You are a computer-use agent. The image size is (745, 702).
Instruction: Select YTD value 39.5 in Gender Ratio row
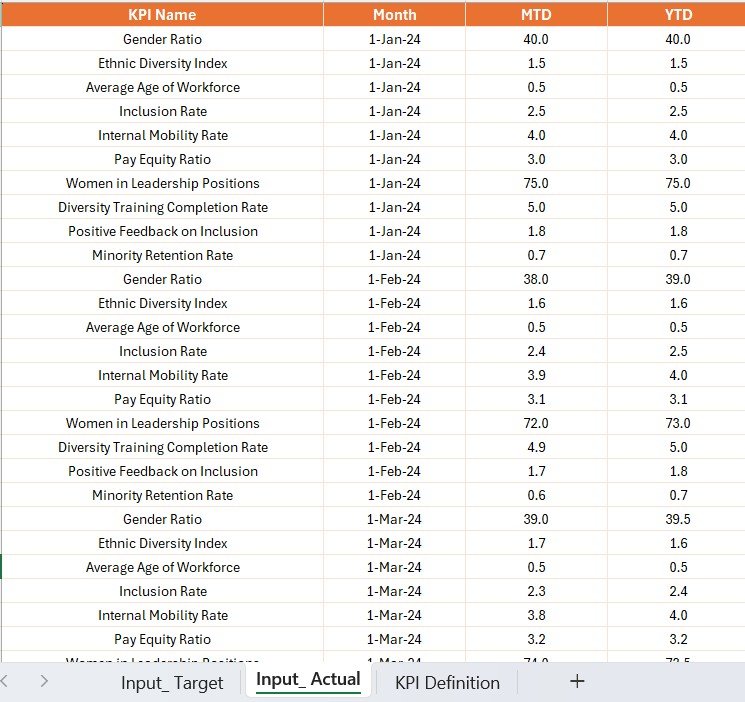[678, 519]
